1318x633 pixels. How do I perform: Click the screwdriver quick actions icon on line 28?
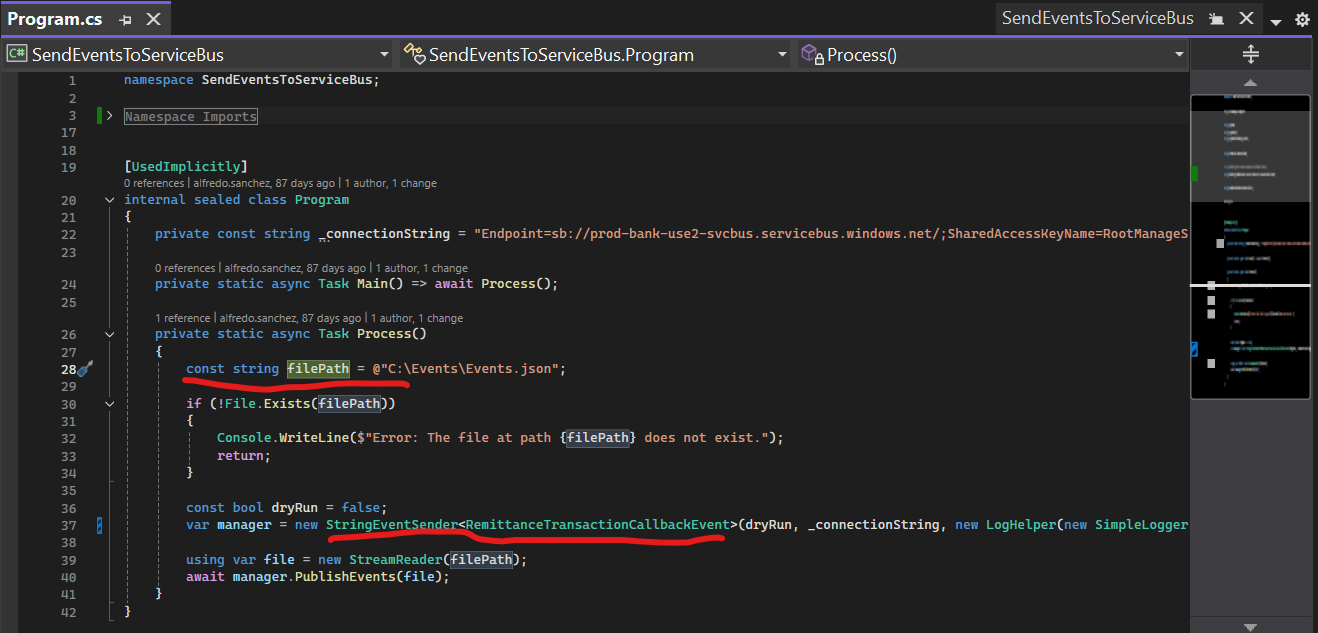85,369
